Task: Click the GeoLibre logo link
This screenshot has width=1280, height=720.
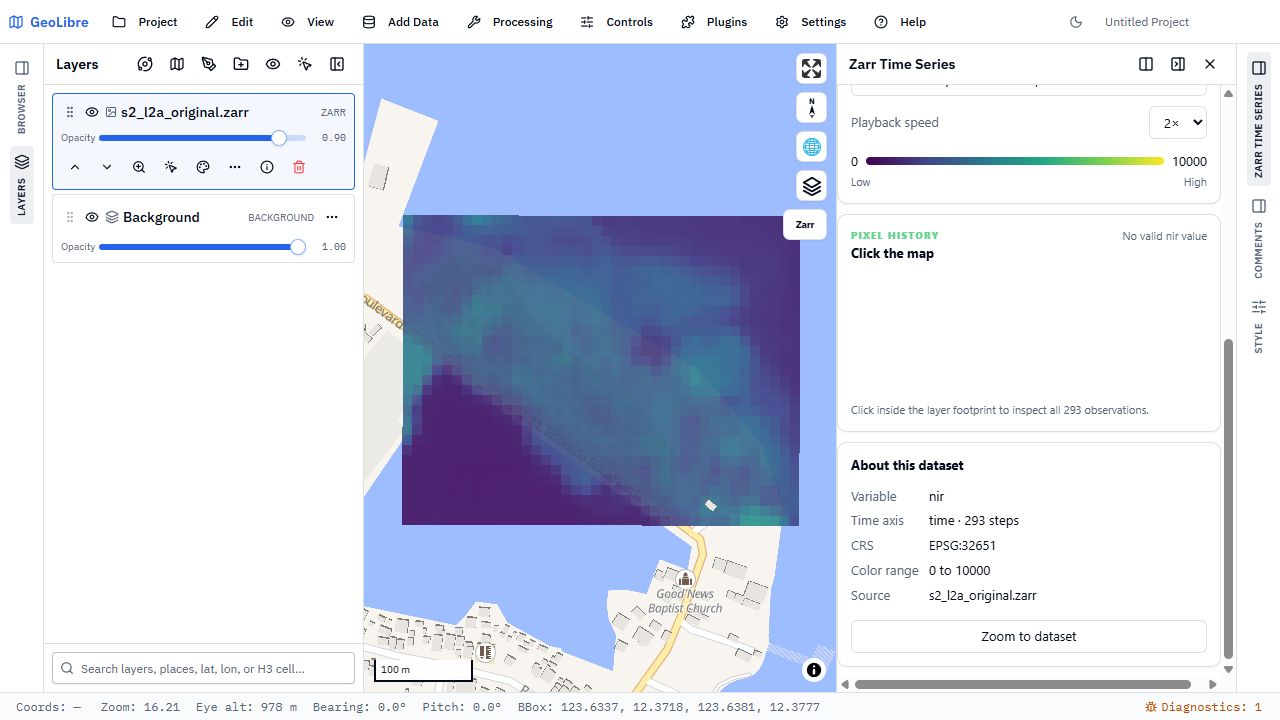Action: pos(51,22)
